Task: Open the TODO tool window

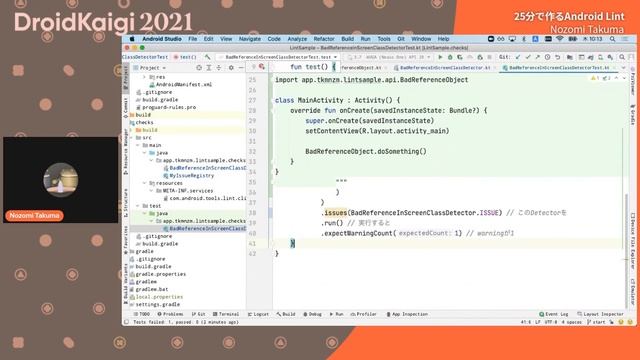Action: click(142, 314)
